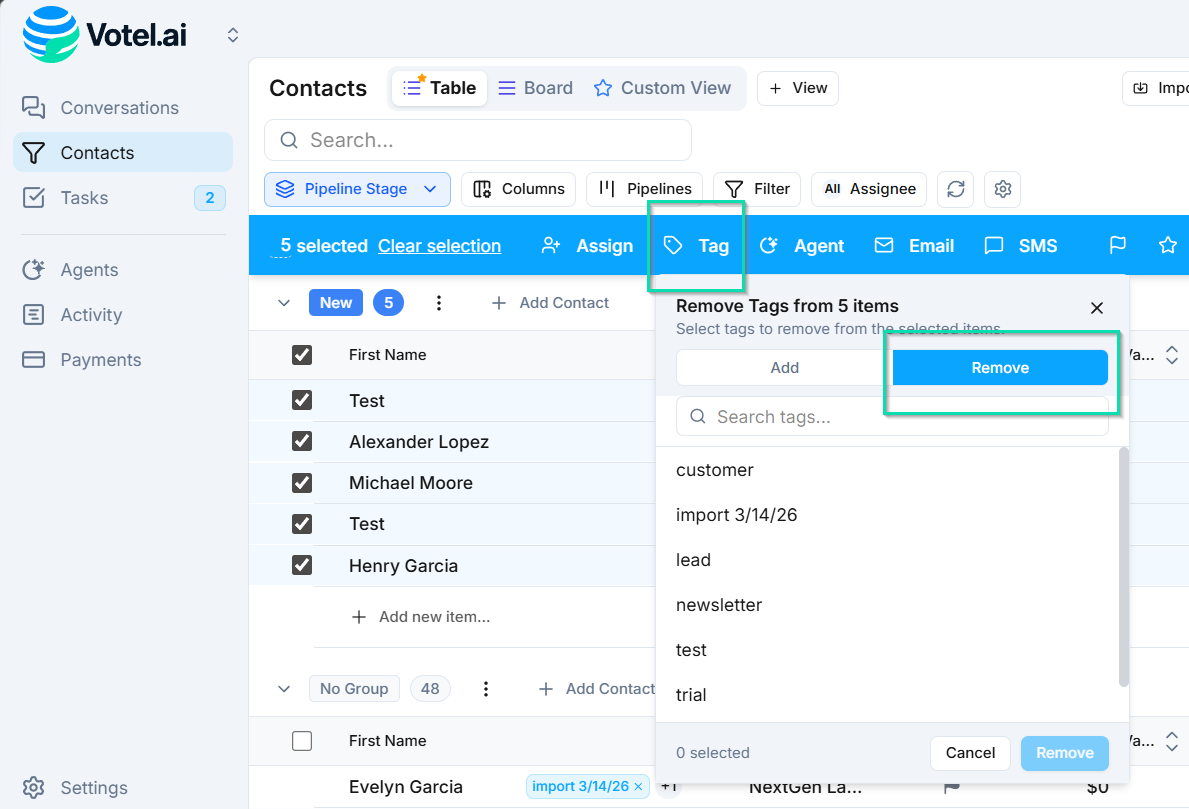Click the tag list scrollbar
Image resolution: width=1189 pixels, height=809 pixels.
pyautogui.click(x=1123, y=566)
